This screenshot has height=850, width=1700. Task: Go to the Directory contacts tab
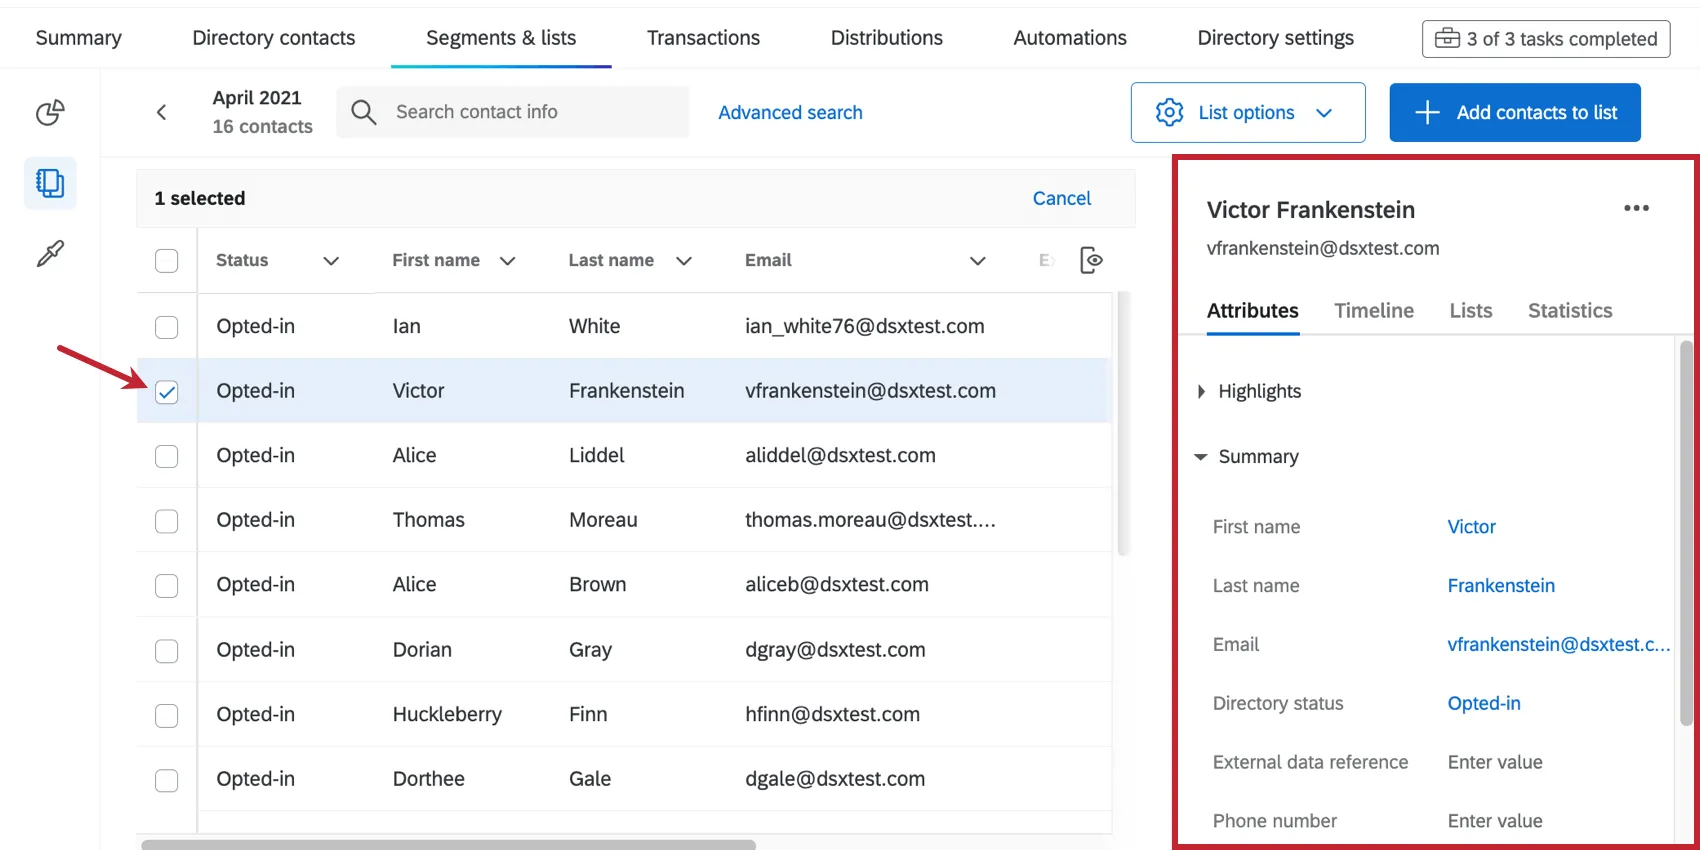pyautogui.click(x=273, y=38)
